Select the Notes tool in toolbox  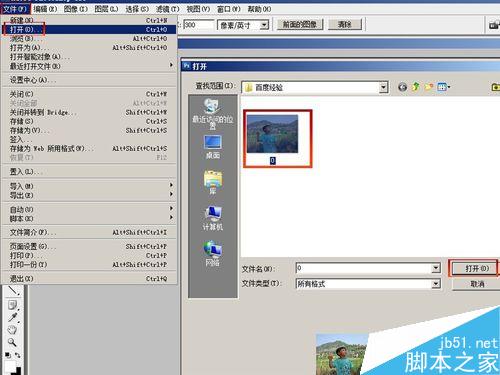pos(13,305)
